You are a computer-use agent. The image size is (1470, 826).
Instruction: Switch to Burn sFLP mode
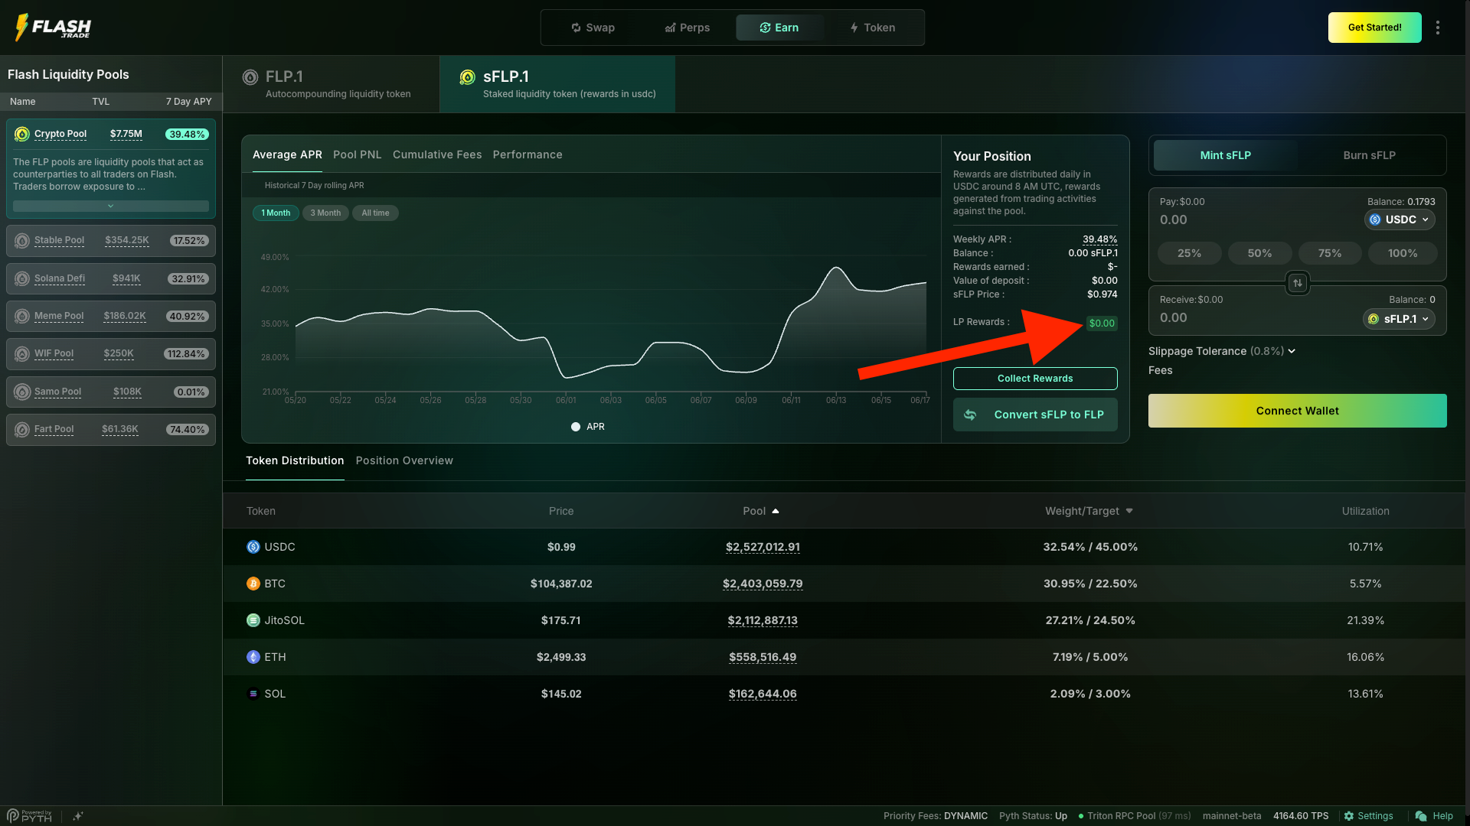[x=1368, y=156]
